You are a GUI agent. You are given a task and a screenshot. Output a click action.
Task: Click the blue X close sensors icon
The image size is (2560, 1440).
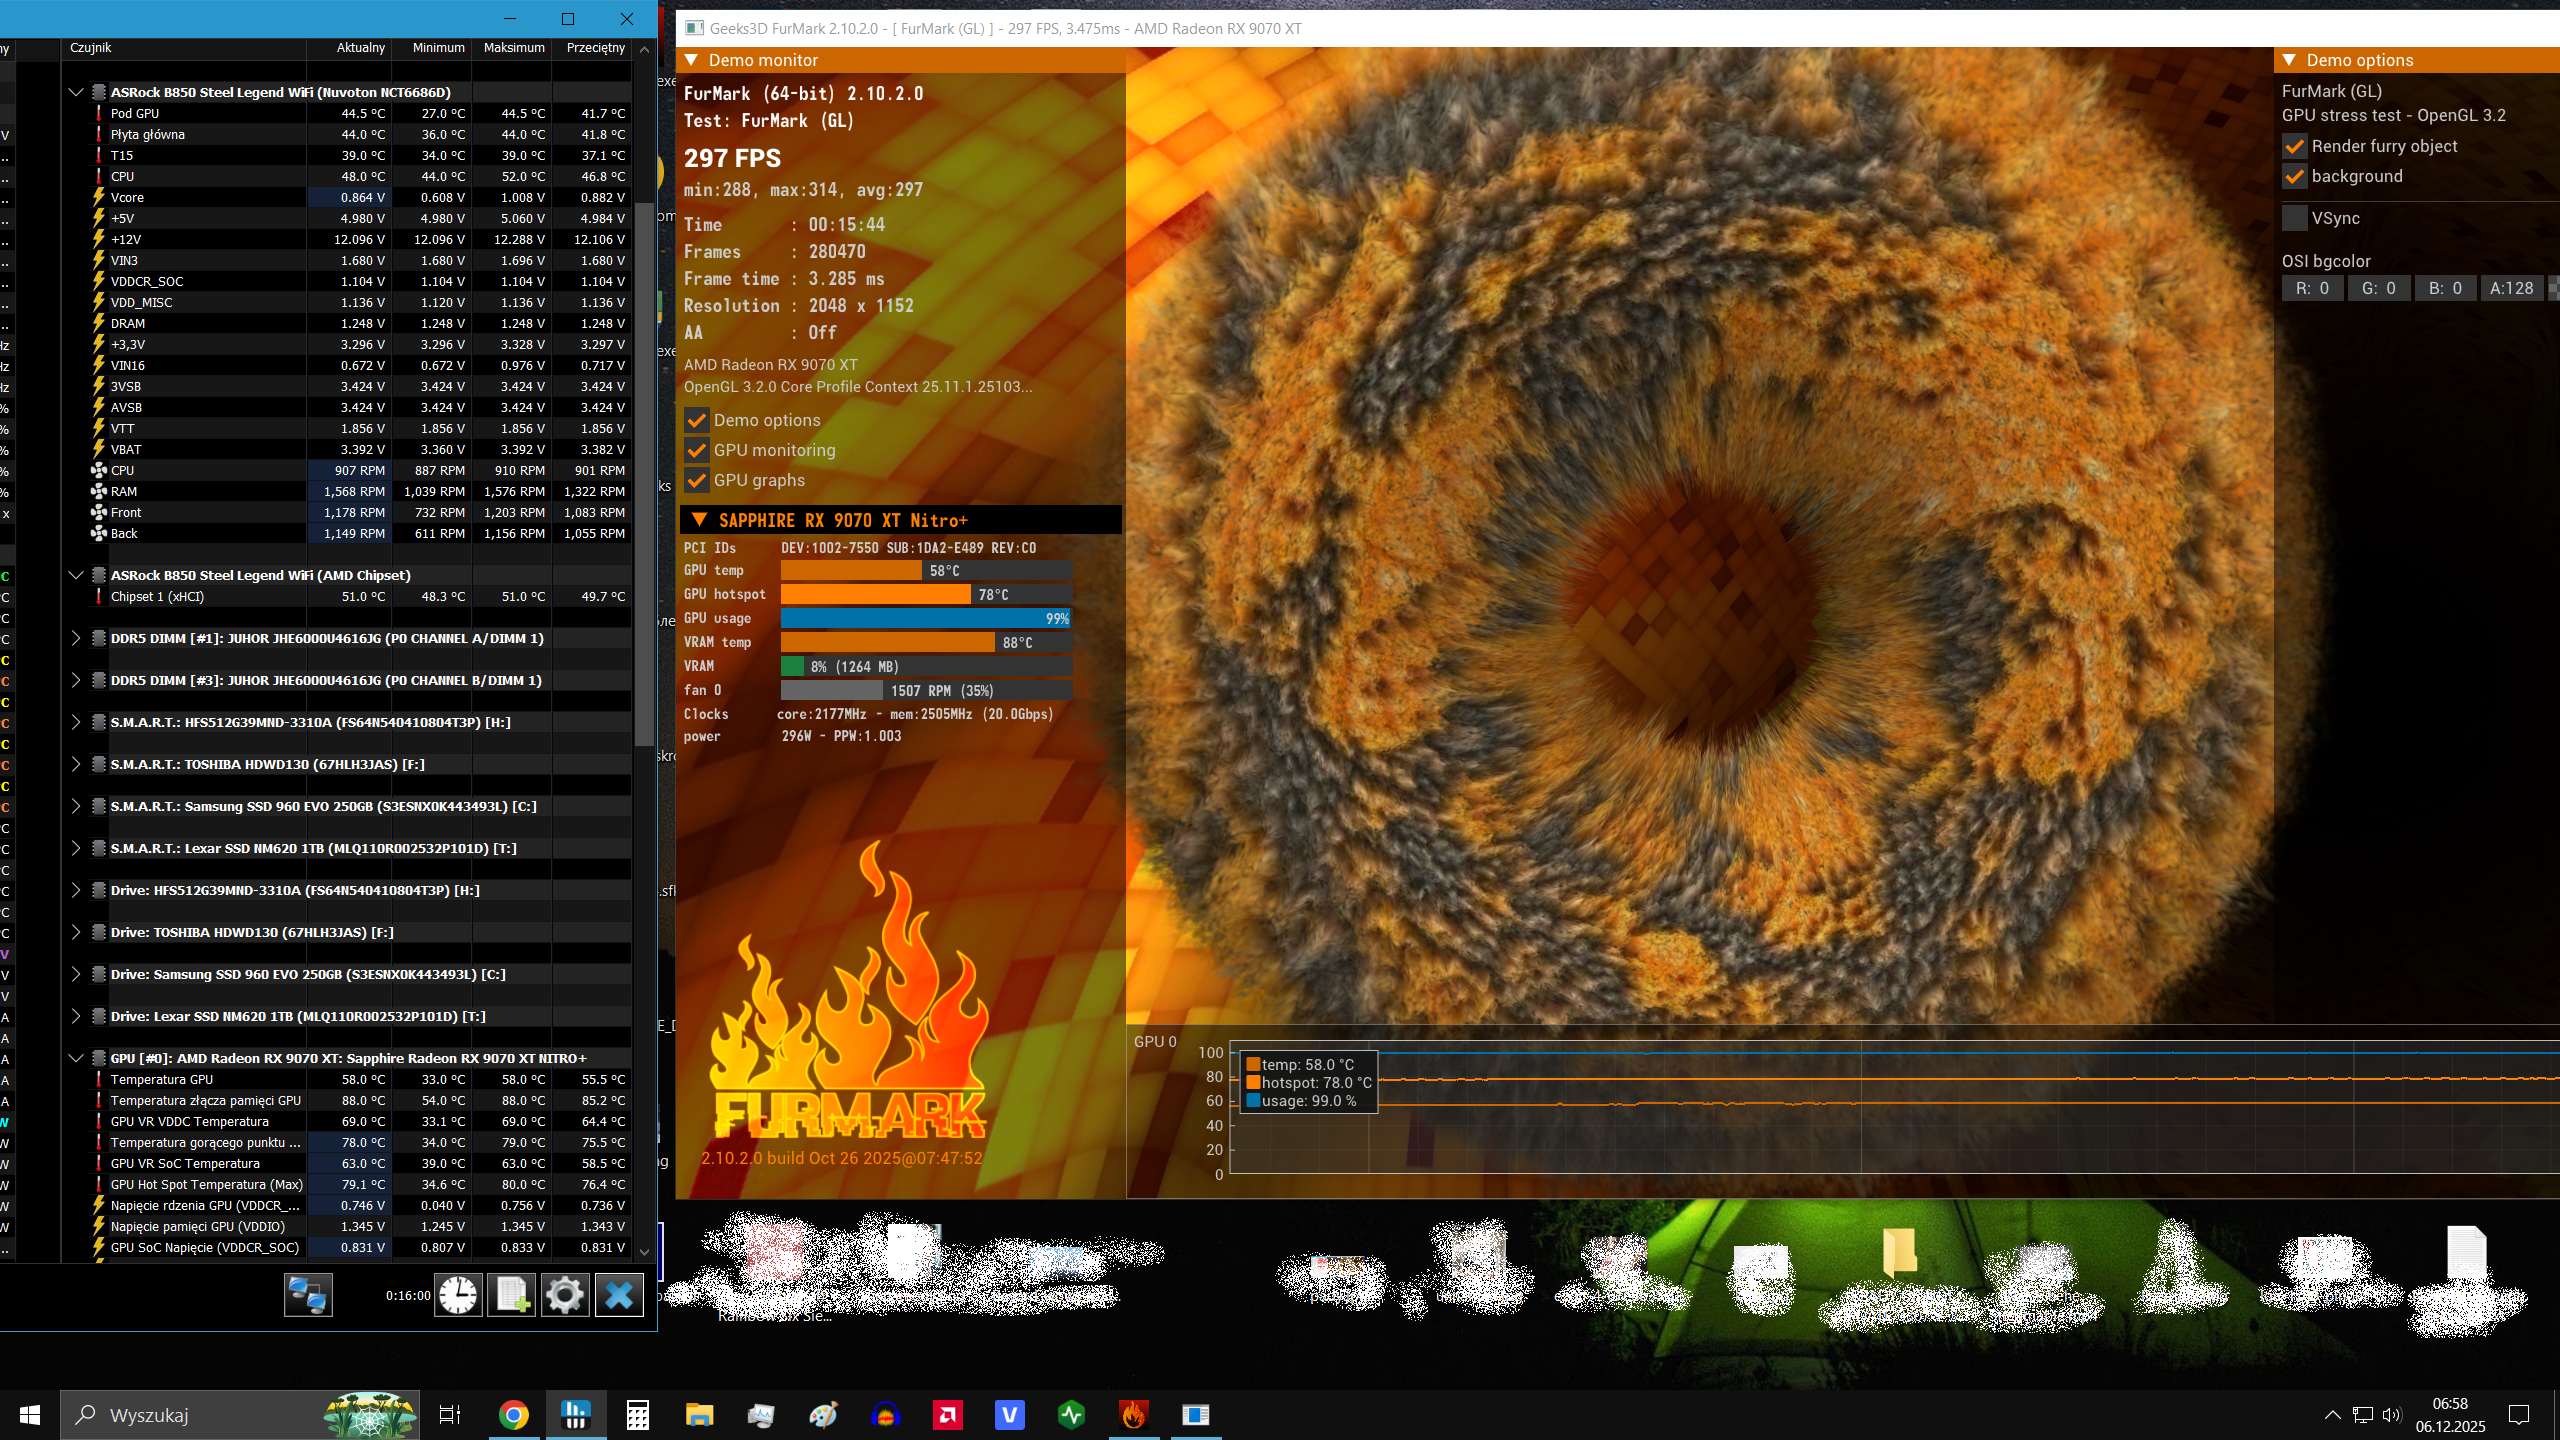619,1296
